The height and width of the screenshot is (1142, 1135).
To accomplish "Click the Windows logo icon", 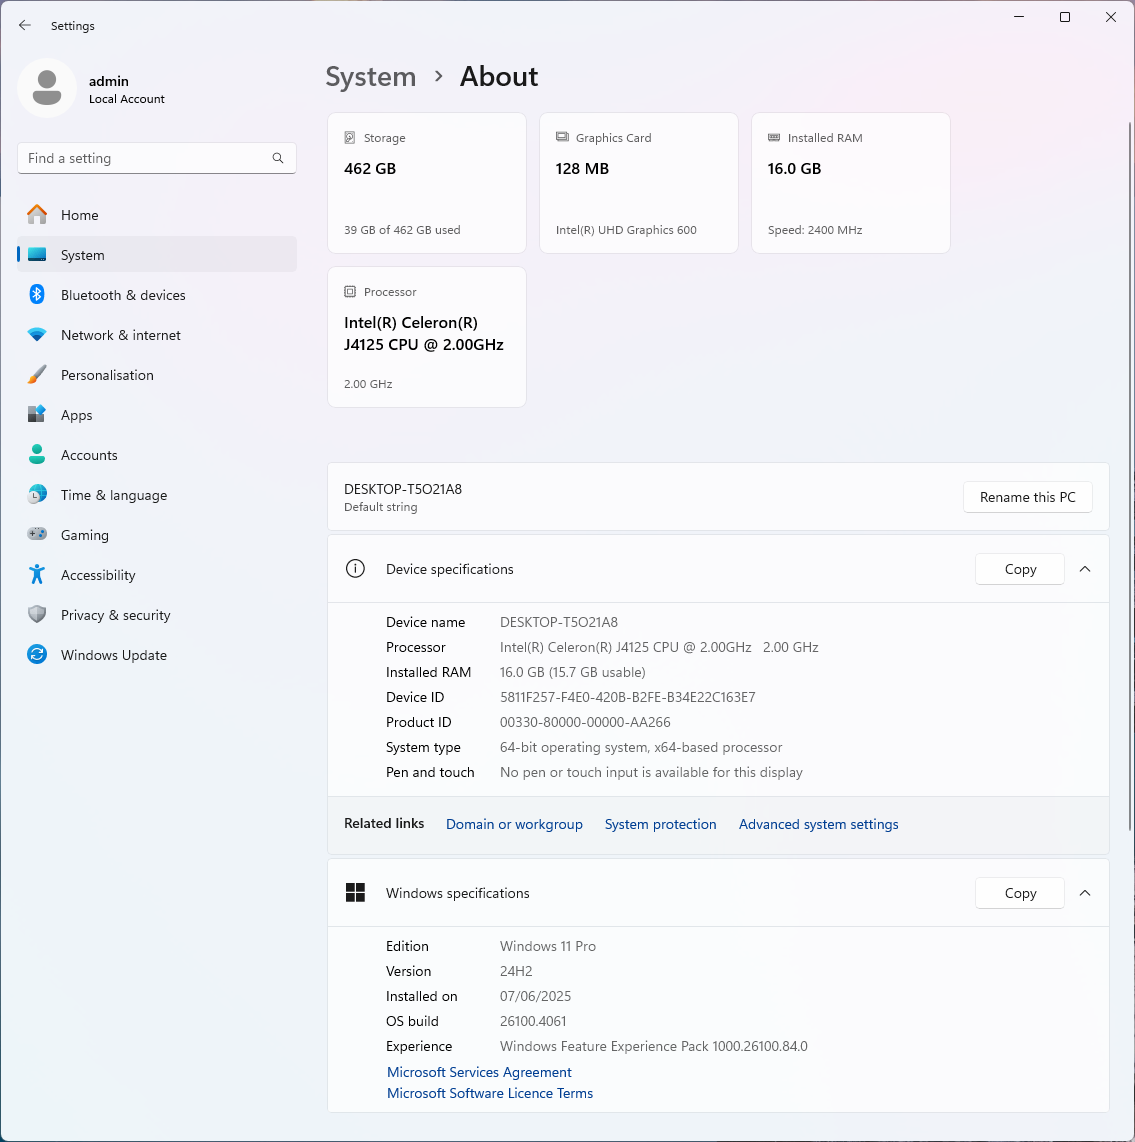I will pos(355,893).
